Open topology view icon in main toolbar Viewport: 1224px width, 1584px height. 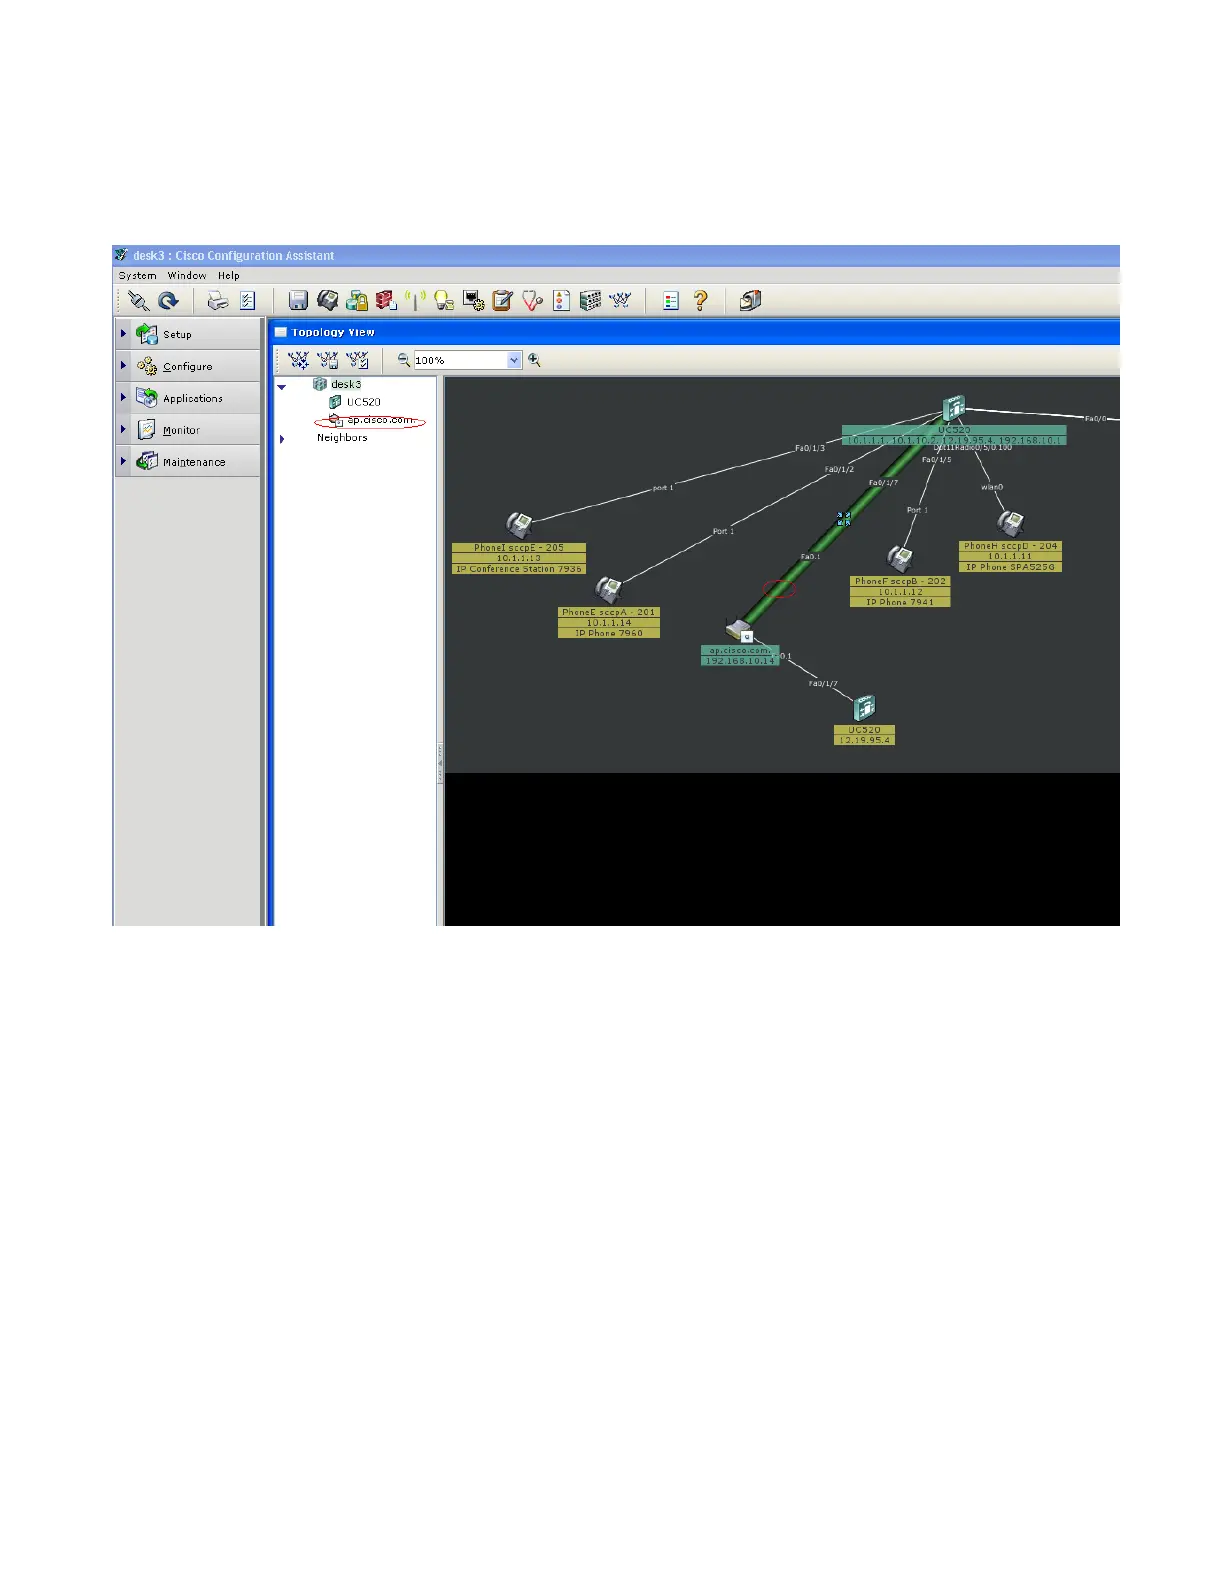[x=620, y=300]
